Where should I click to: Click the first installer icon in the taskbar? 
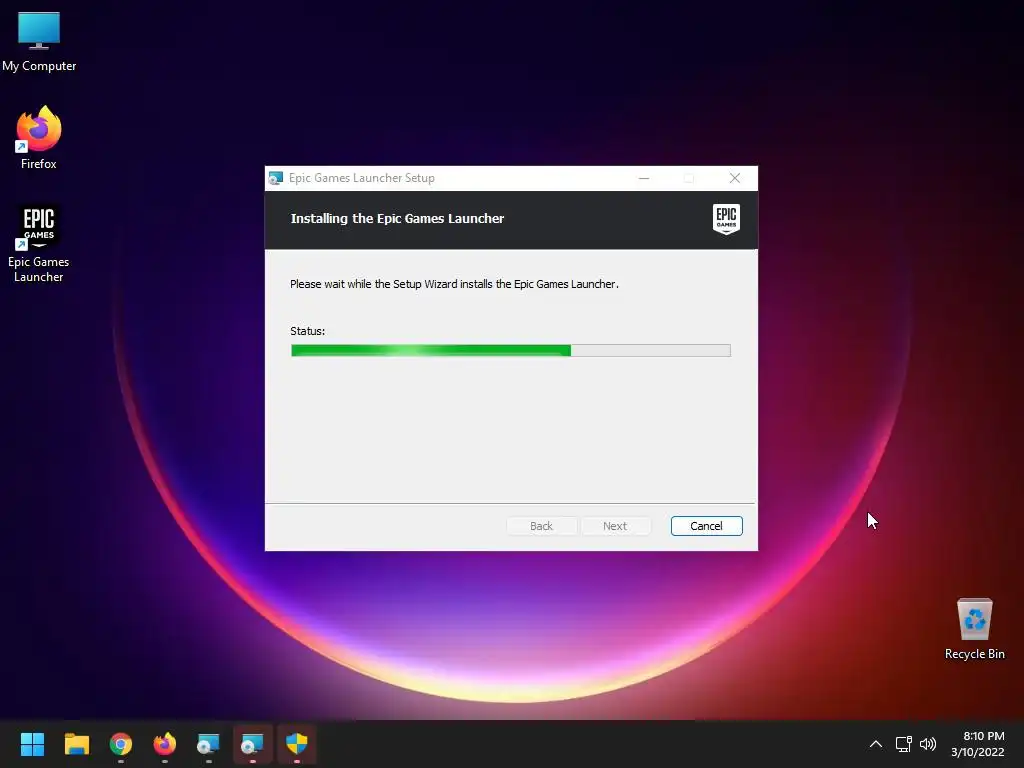point(208,744)
